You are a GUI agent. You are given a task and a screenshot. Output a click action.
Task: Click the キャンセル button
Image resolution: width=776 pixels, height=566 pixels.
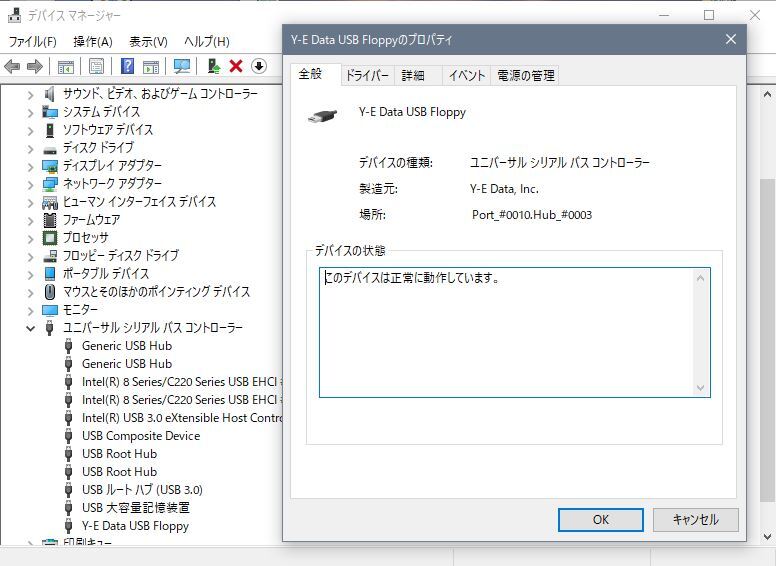coord(695,519)
